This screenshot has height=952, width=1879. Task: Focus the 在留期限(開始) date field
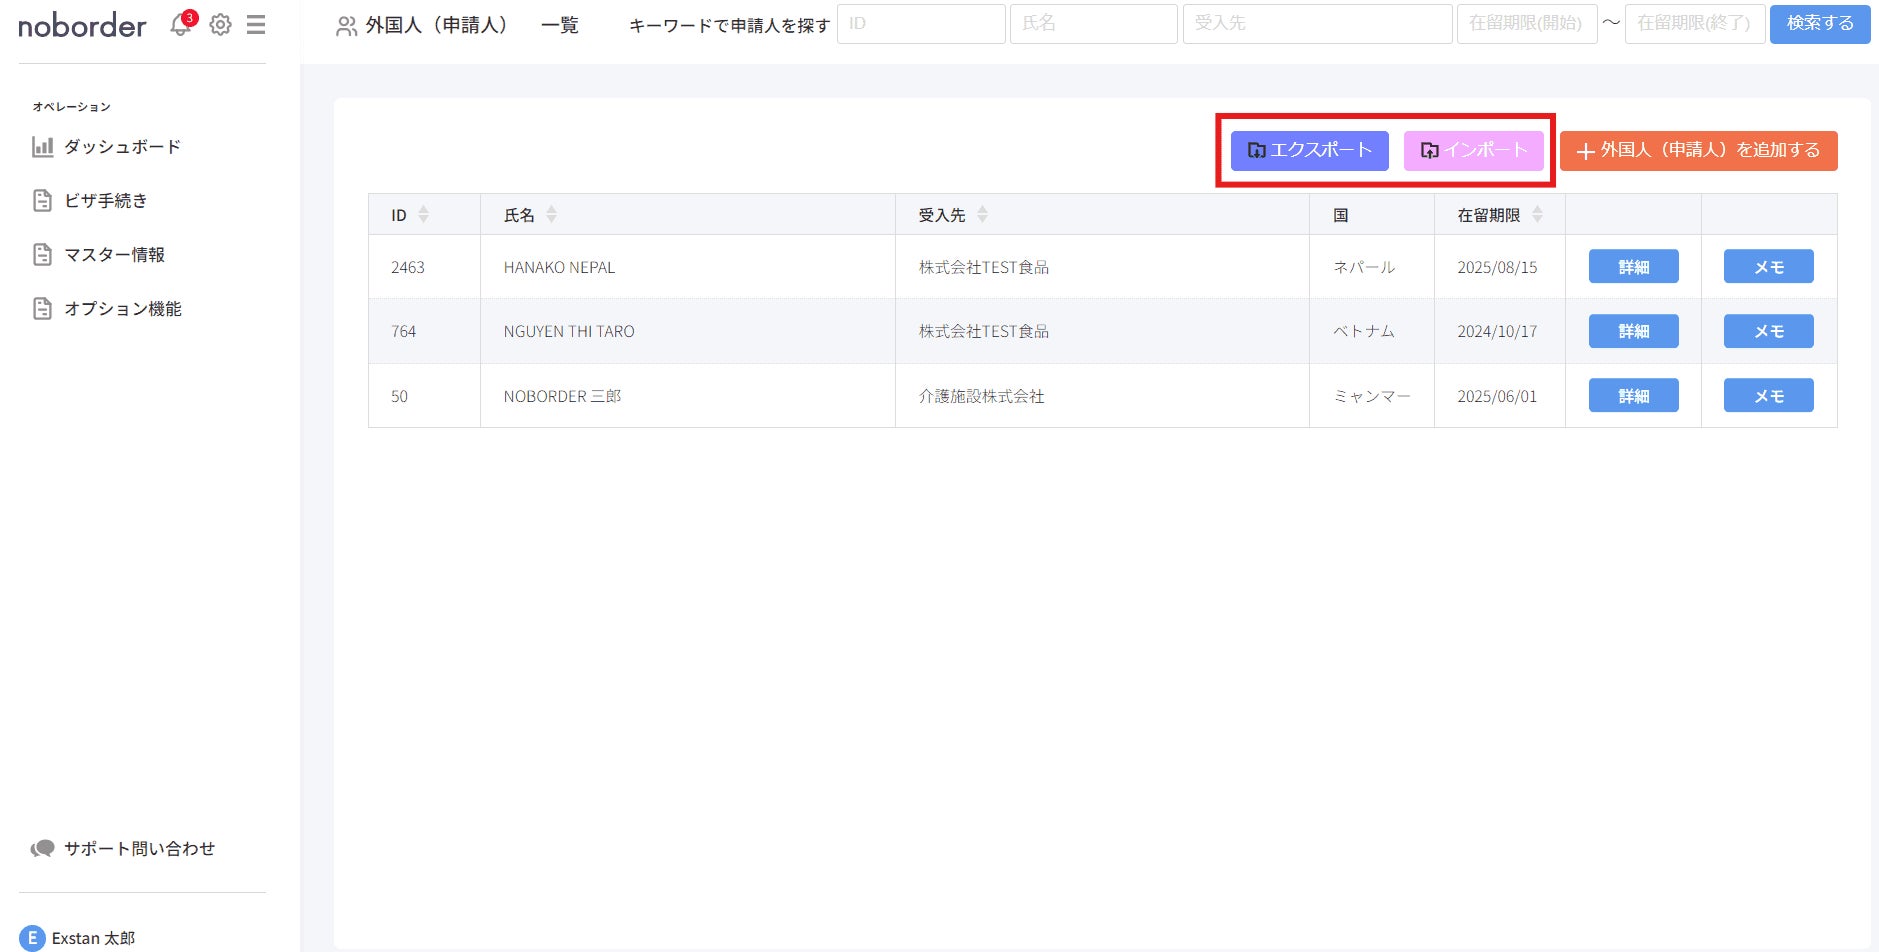pos(1527,23)
